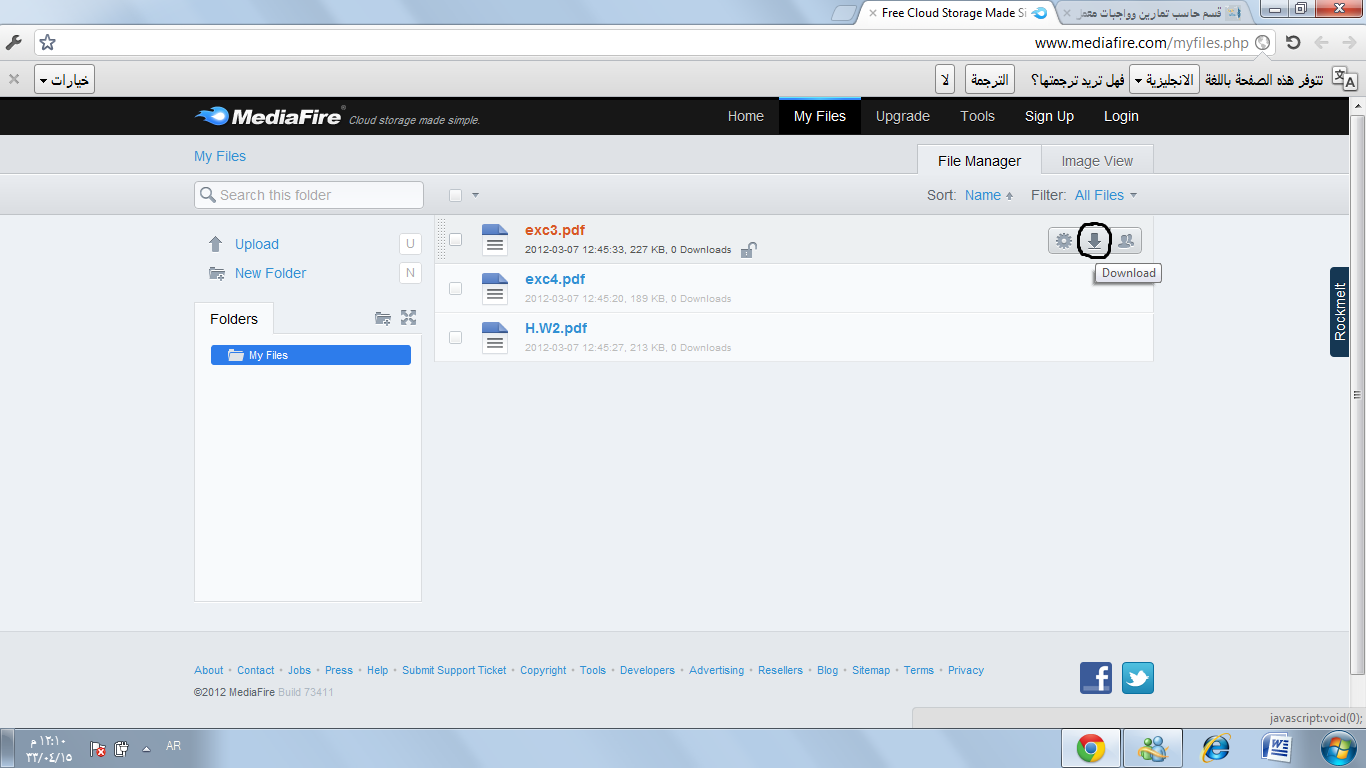Open Tools in the navigation bar

point(978,116)
